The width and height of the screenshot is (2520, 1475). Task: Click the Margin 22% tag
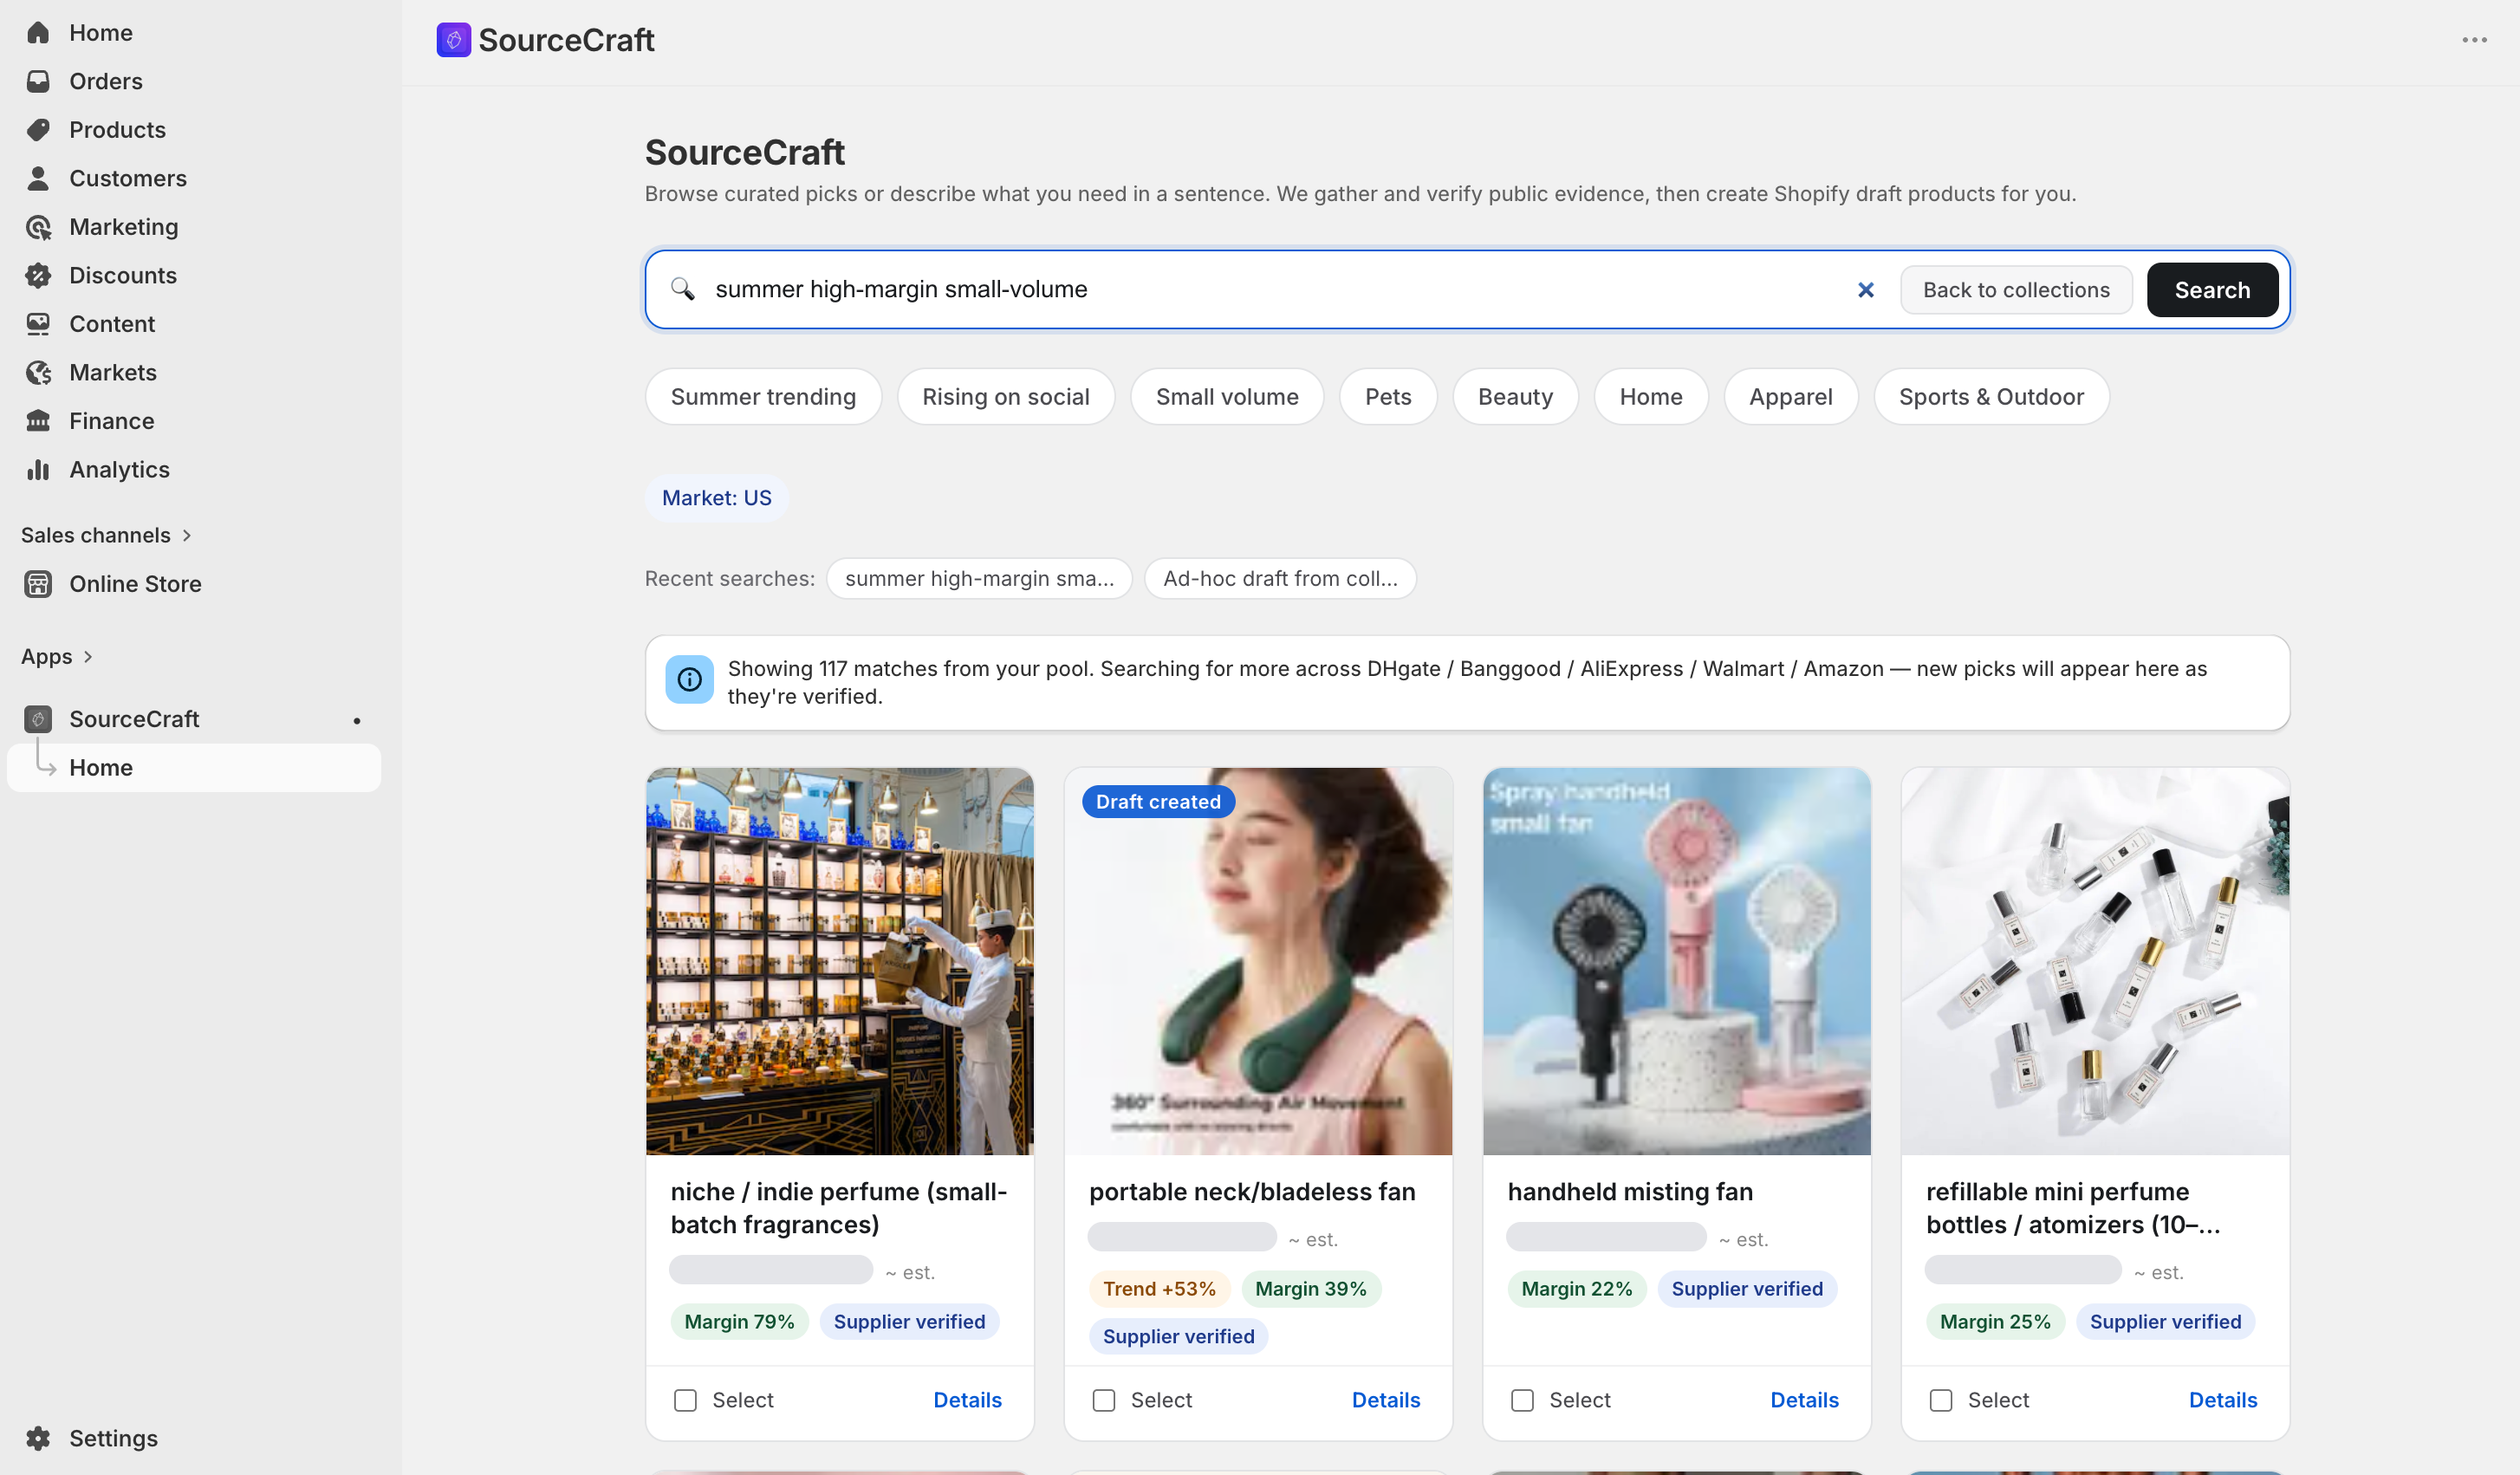pos(1576,1289)
